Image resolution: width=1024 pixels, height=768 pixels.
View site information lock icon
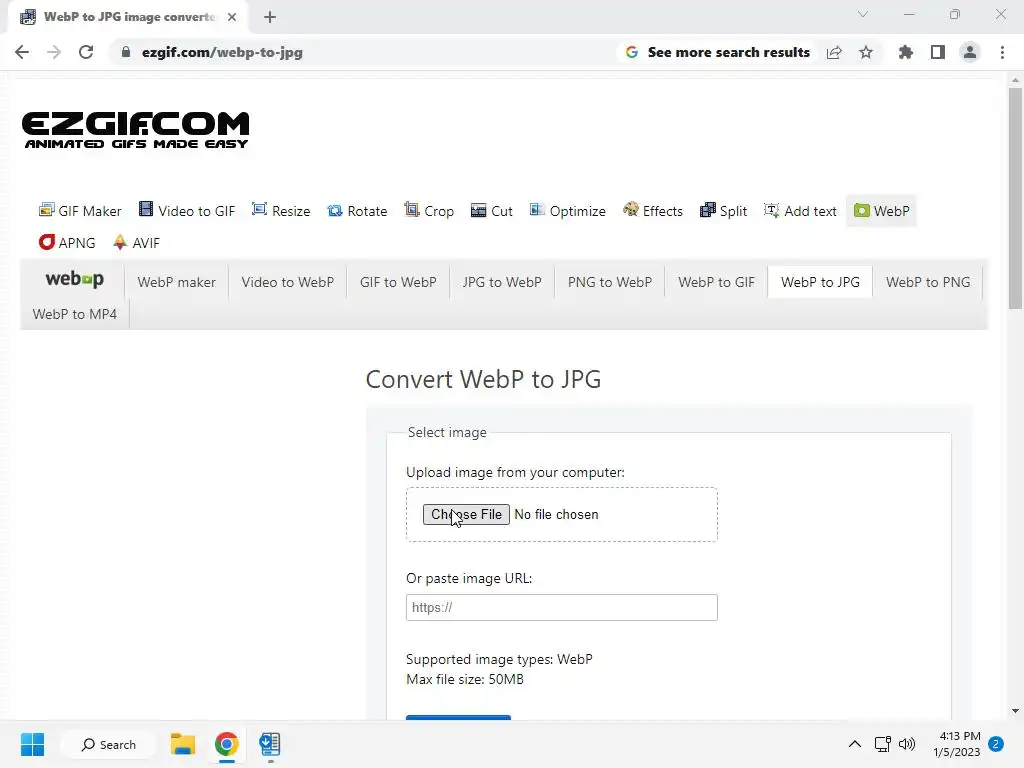coord(126,52)
